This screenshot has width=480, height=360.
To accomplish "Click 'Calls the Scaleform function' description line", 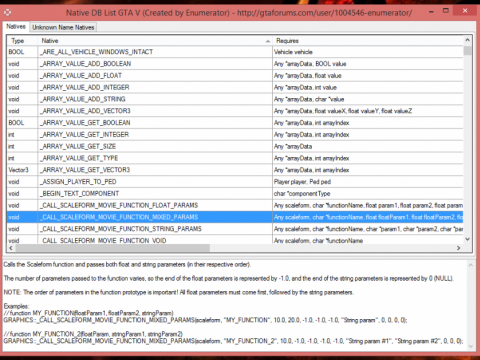I will pos(127,264).
